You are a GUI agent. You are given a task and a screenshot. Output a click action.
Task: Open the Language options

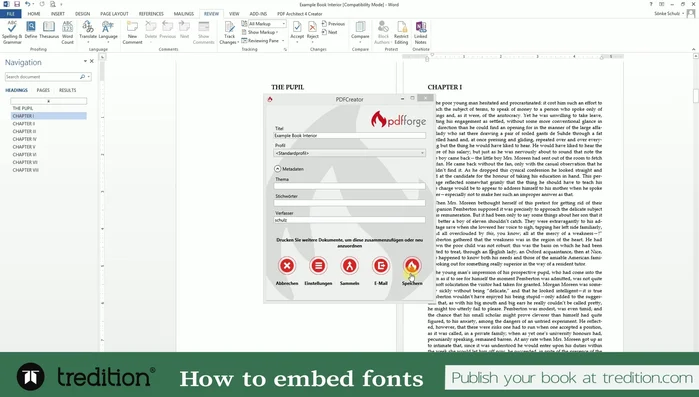(108, 31)
